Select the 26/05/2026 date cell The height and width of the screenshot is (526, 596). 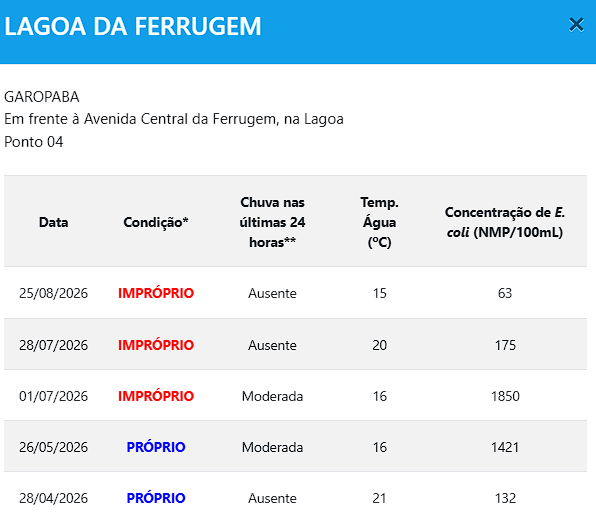[x=54, y=447]
